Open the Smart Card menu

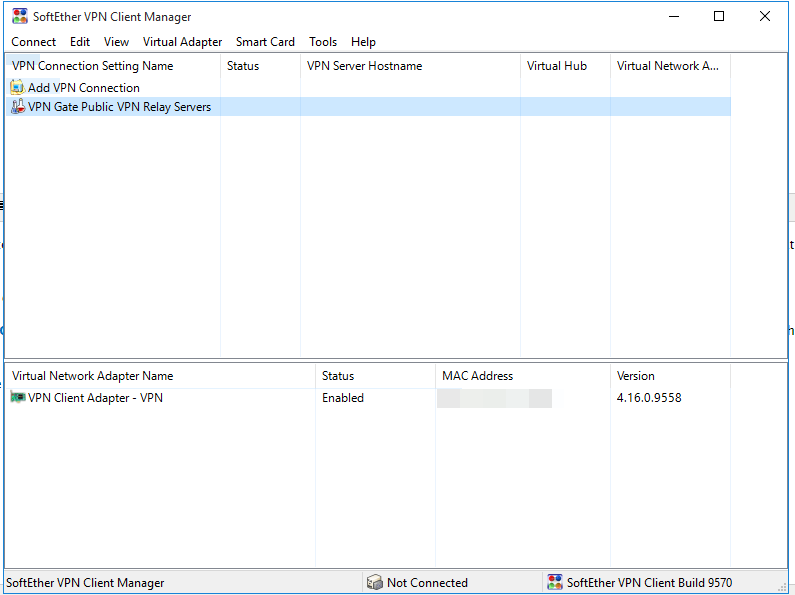[x=265, y=42]
